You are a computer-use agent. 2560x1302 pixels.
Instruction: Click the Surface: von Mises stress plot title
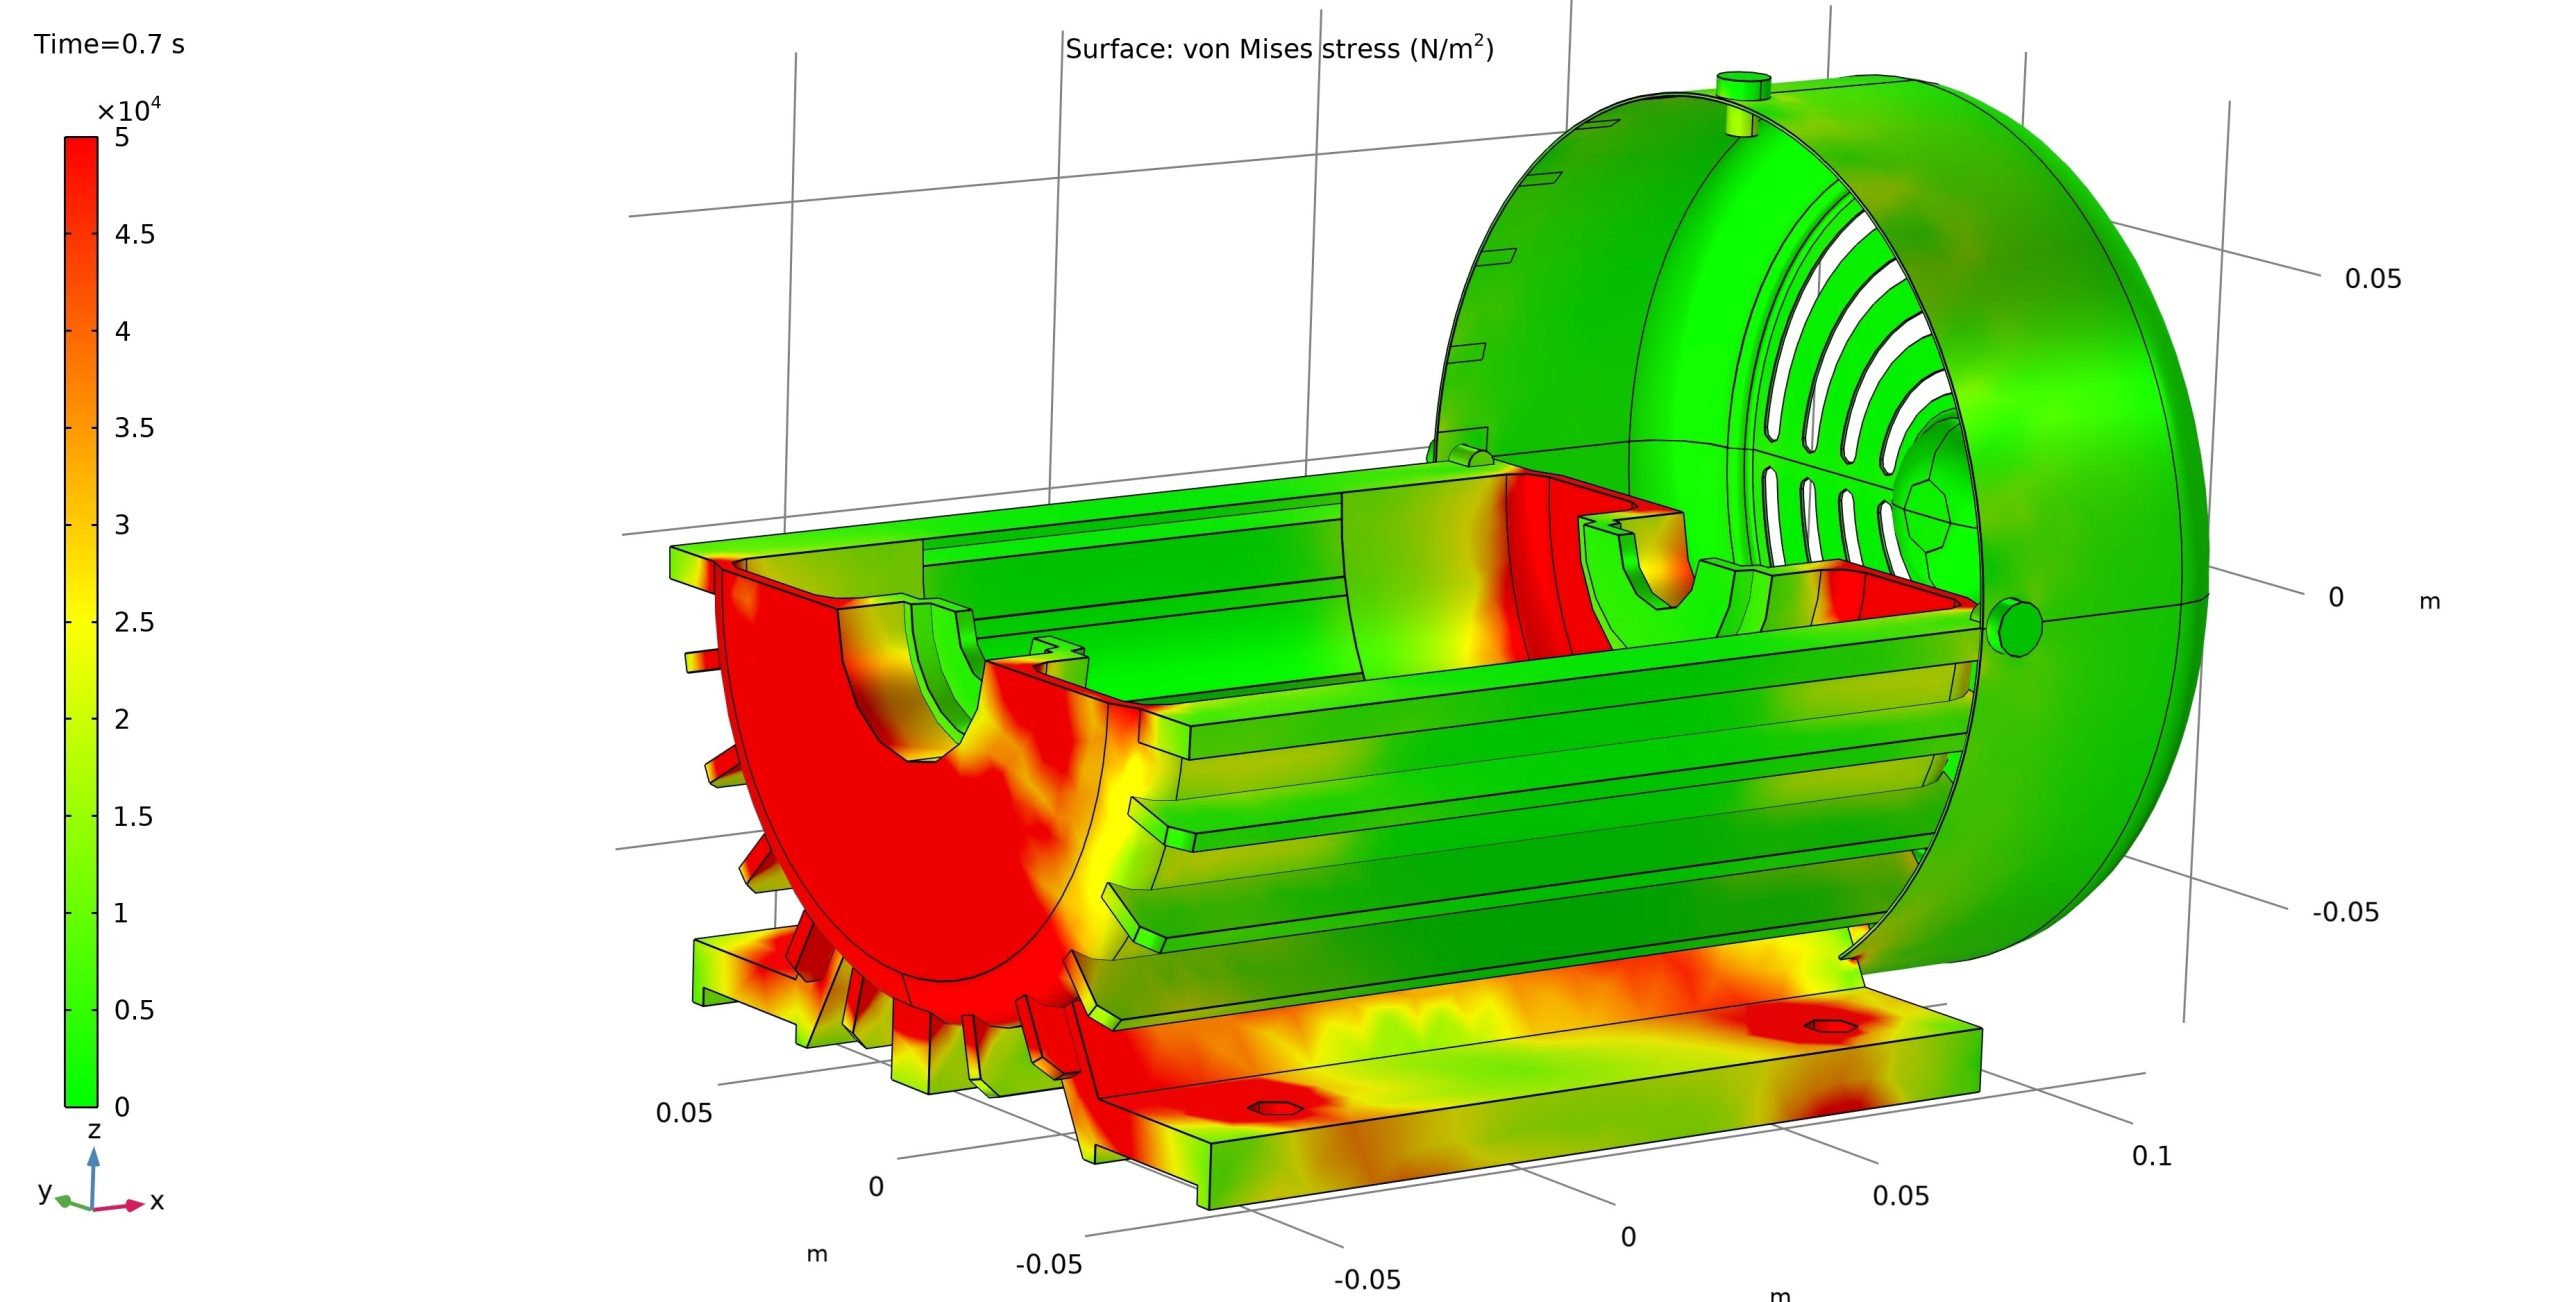(x=1279, y=49)
